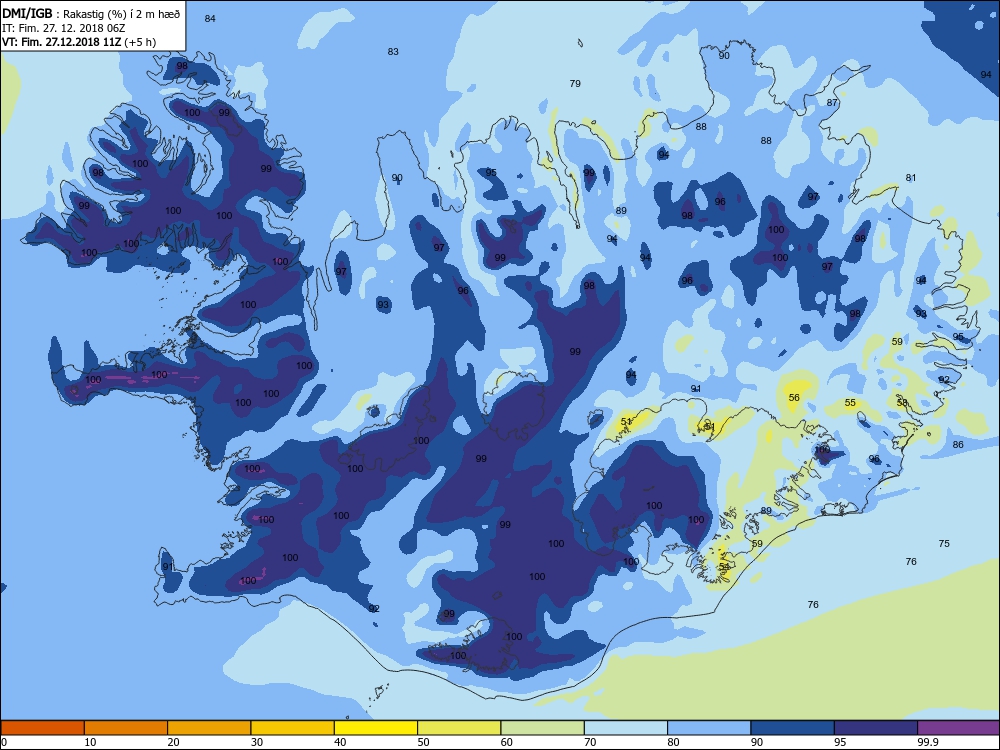Click the humidity value '54' on the map
Screen dimensions: 1000x750
pos(724,566)
